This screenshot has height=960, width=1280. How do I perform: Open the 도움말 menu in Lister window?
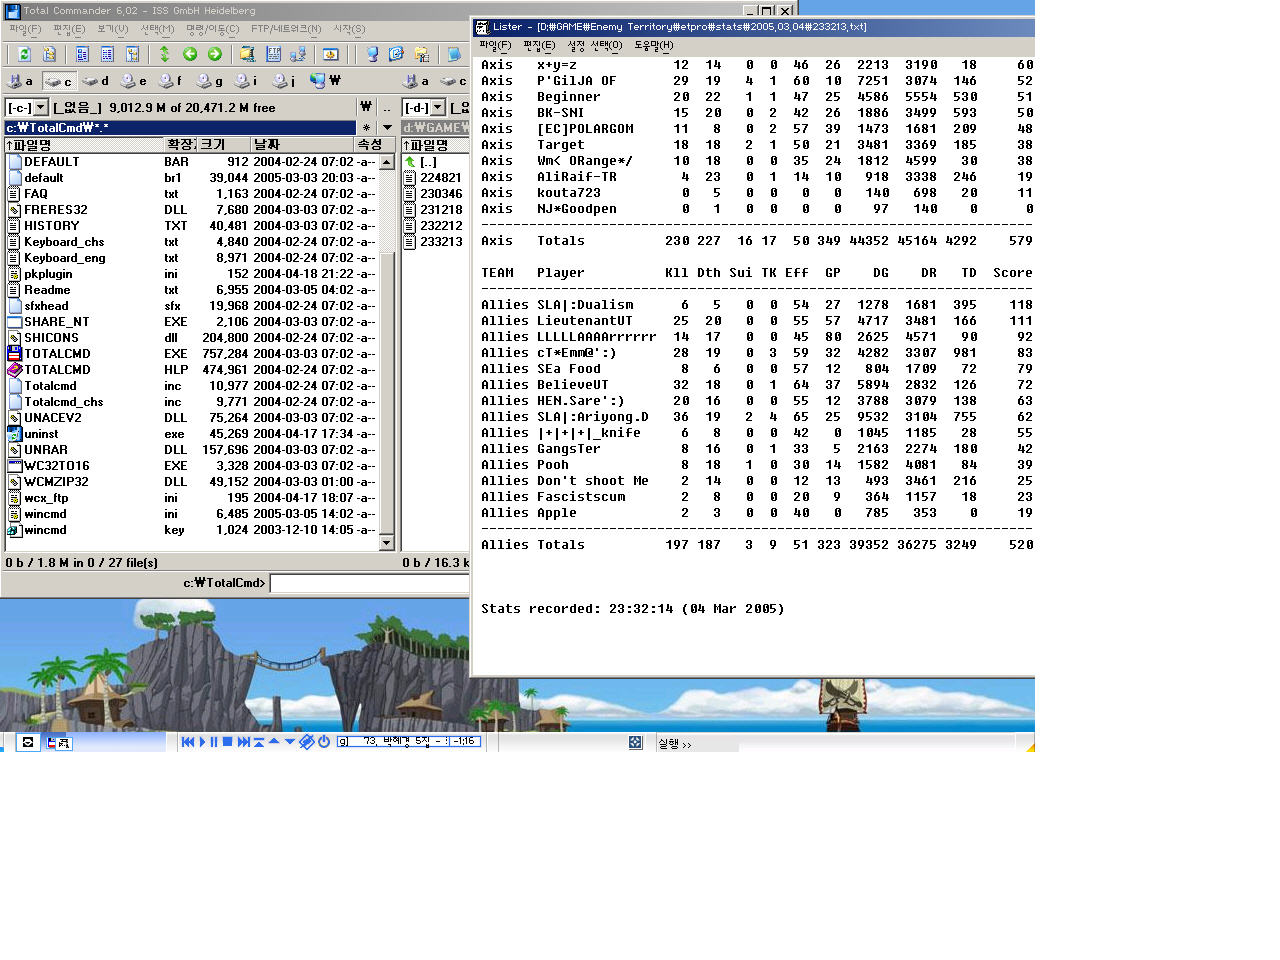pos(653,45)
